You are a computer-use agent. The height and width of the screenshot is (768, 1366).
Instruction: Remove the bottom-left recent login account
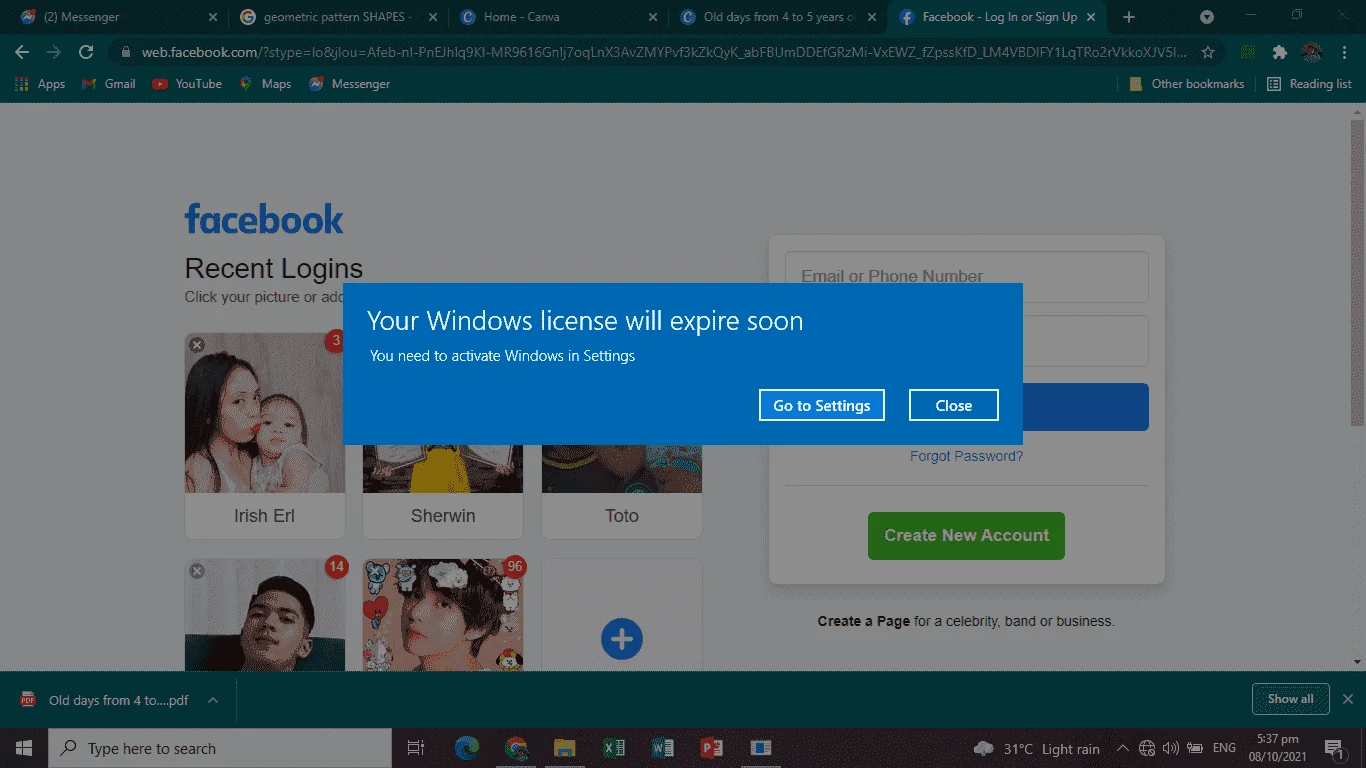(x=197, y=571)
